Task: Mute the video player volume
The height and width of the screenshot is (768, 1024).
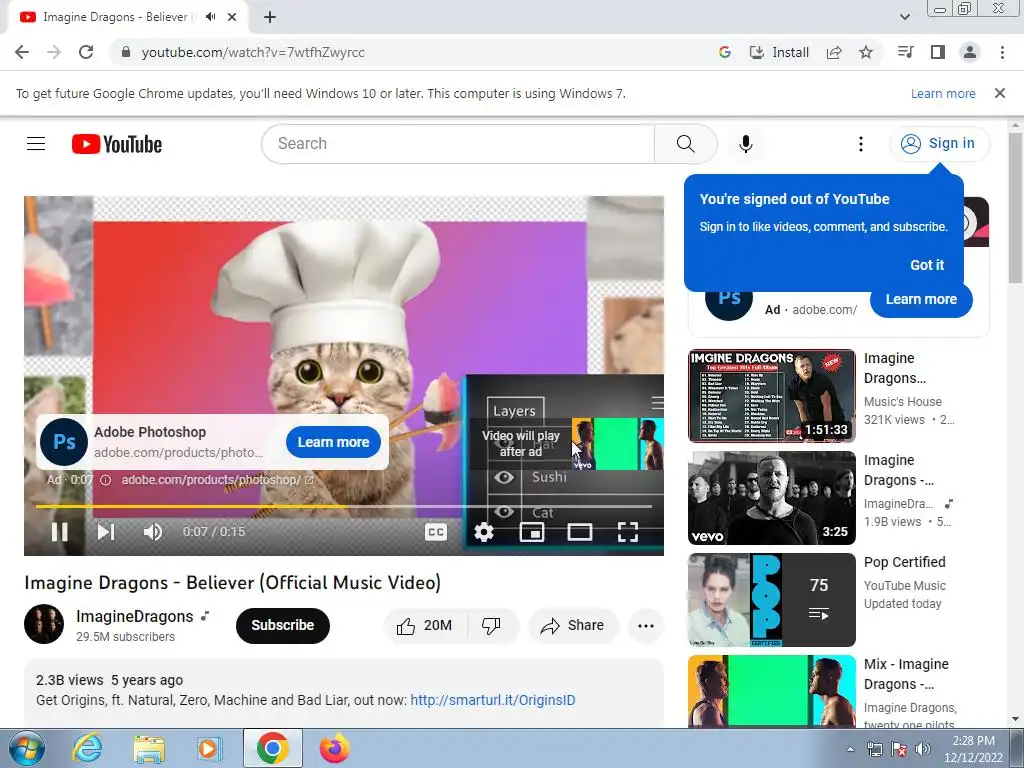Action: coord(153,532)
